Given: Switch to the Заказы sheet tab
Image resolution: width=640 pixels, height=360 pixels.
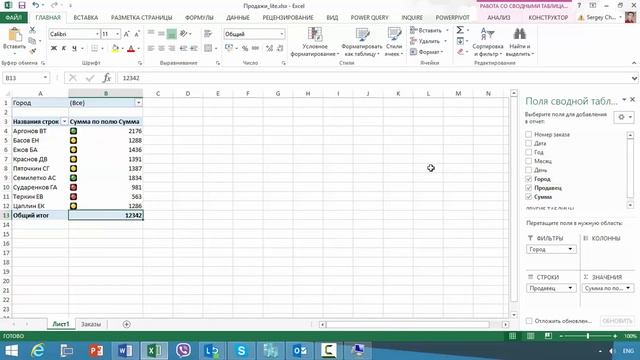Looking at the screenshot, I should [91, 324].
